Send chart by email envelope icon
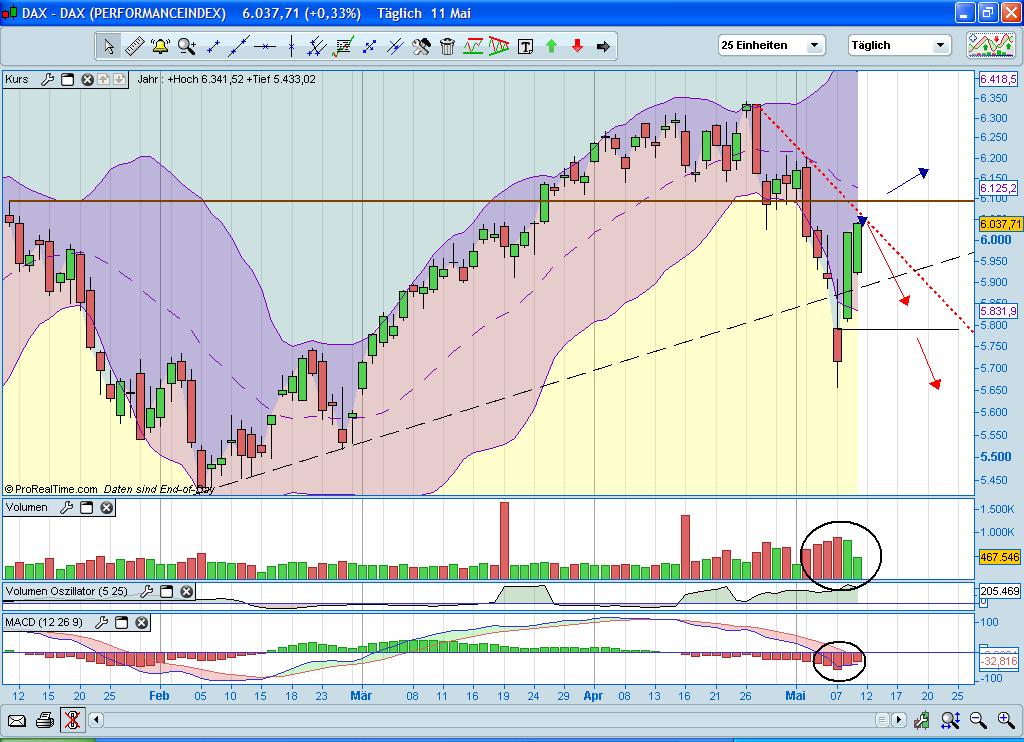 (16, 720)
